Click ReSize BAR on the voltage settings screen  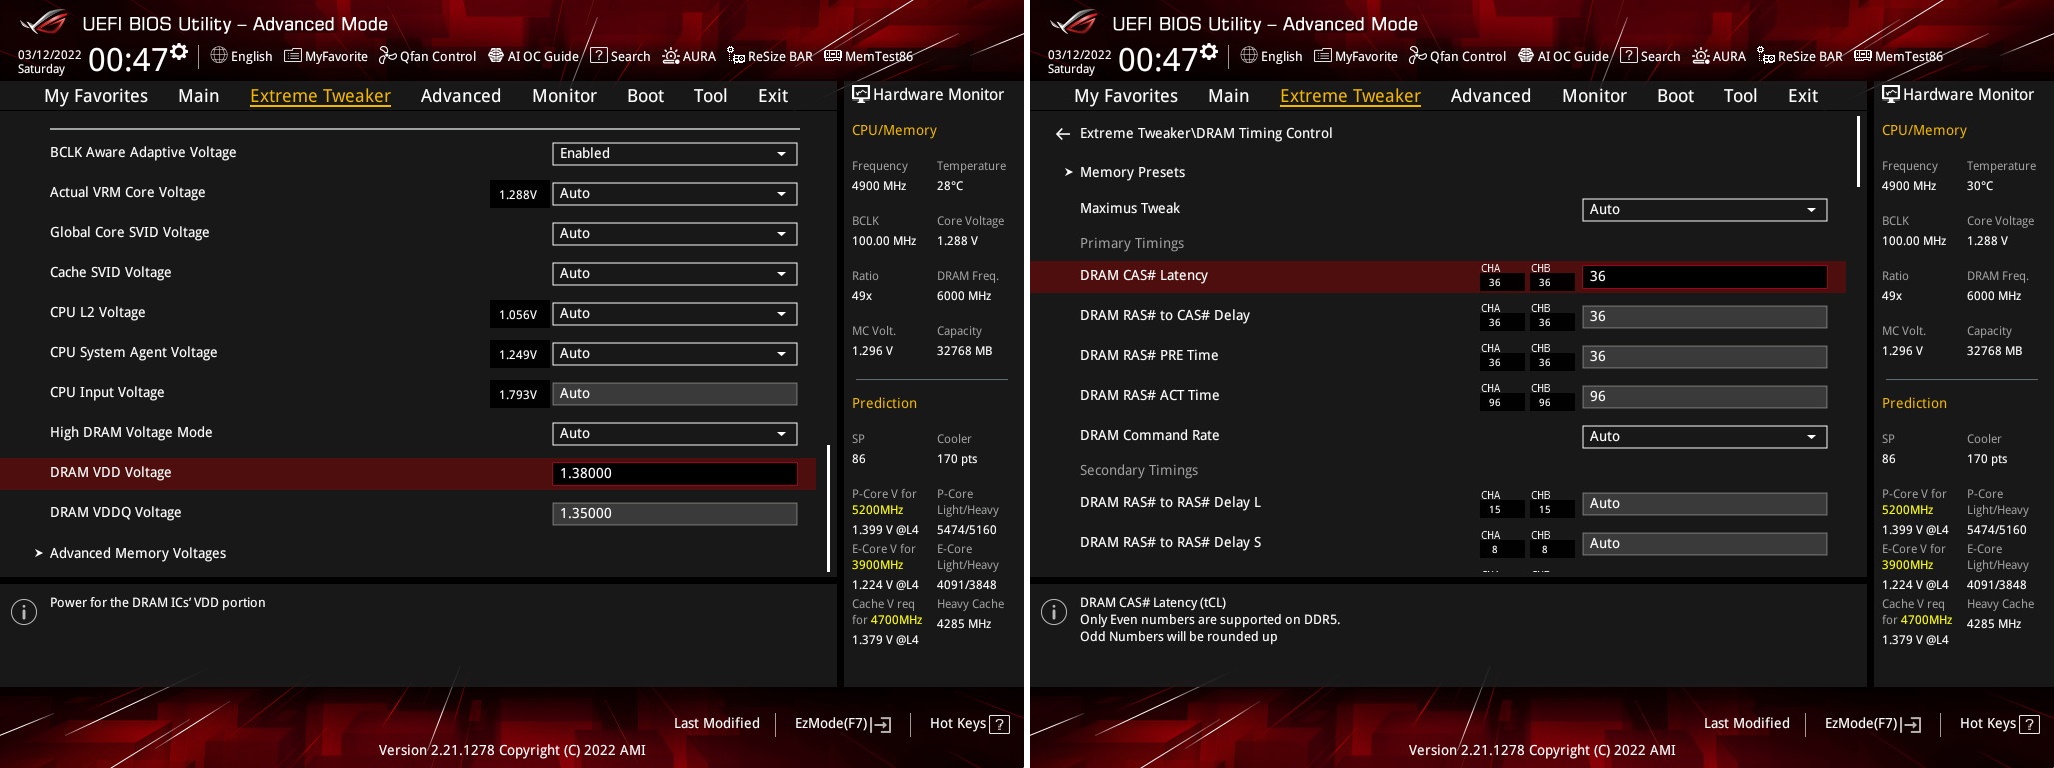coord(770,56)
